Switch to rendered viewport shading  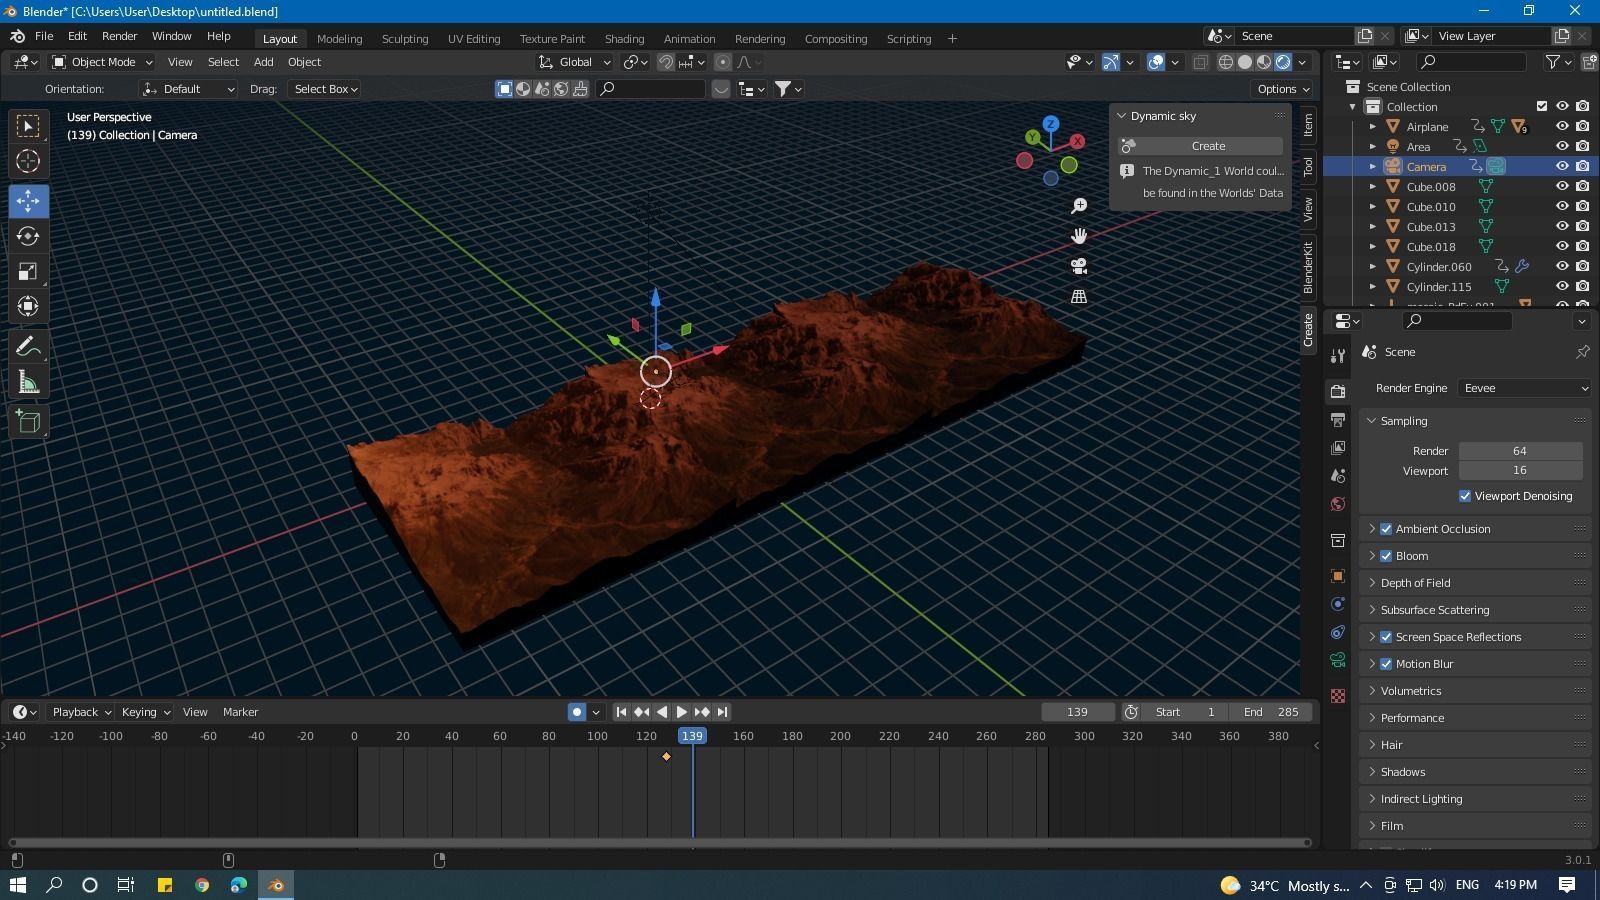1283,62
